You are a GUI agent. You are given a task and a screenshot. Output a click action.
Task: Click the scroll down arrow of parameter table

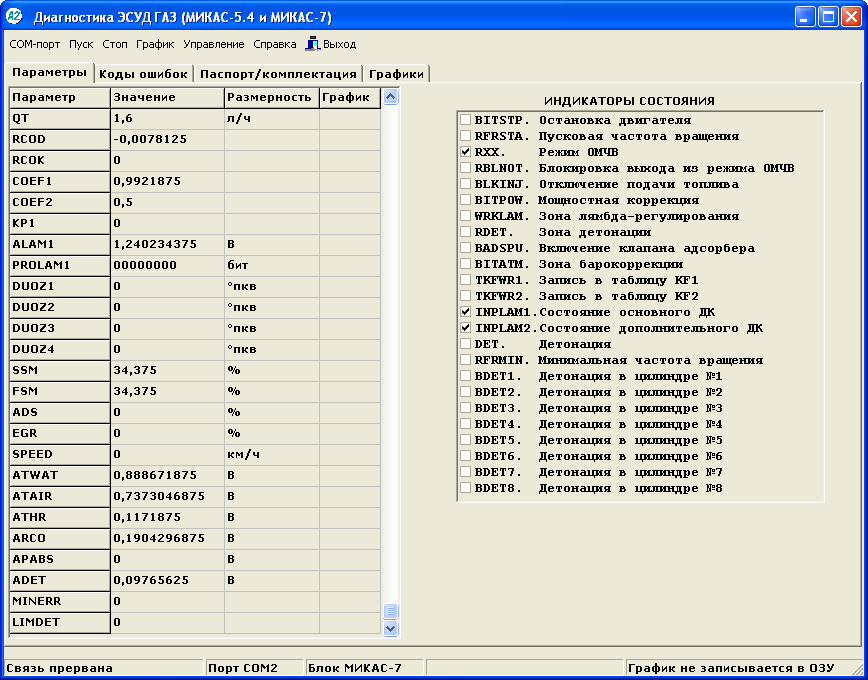tap(391, 628)
